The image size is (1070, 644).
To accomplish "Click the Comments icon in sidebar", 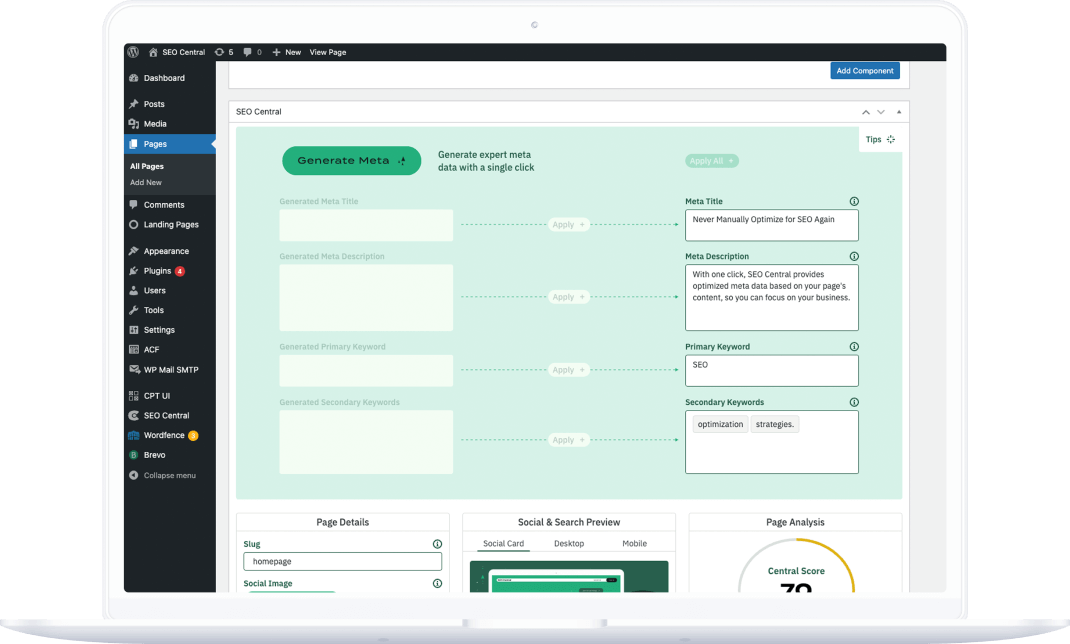I will [134, 205].
